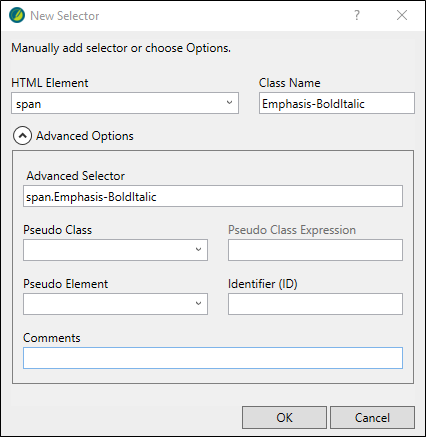426x437 pixels.
Task: Focus the Advanced Selector text box
Action: (213, 196)
